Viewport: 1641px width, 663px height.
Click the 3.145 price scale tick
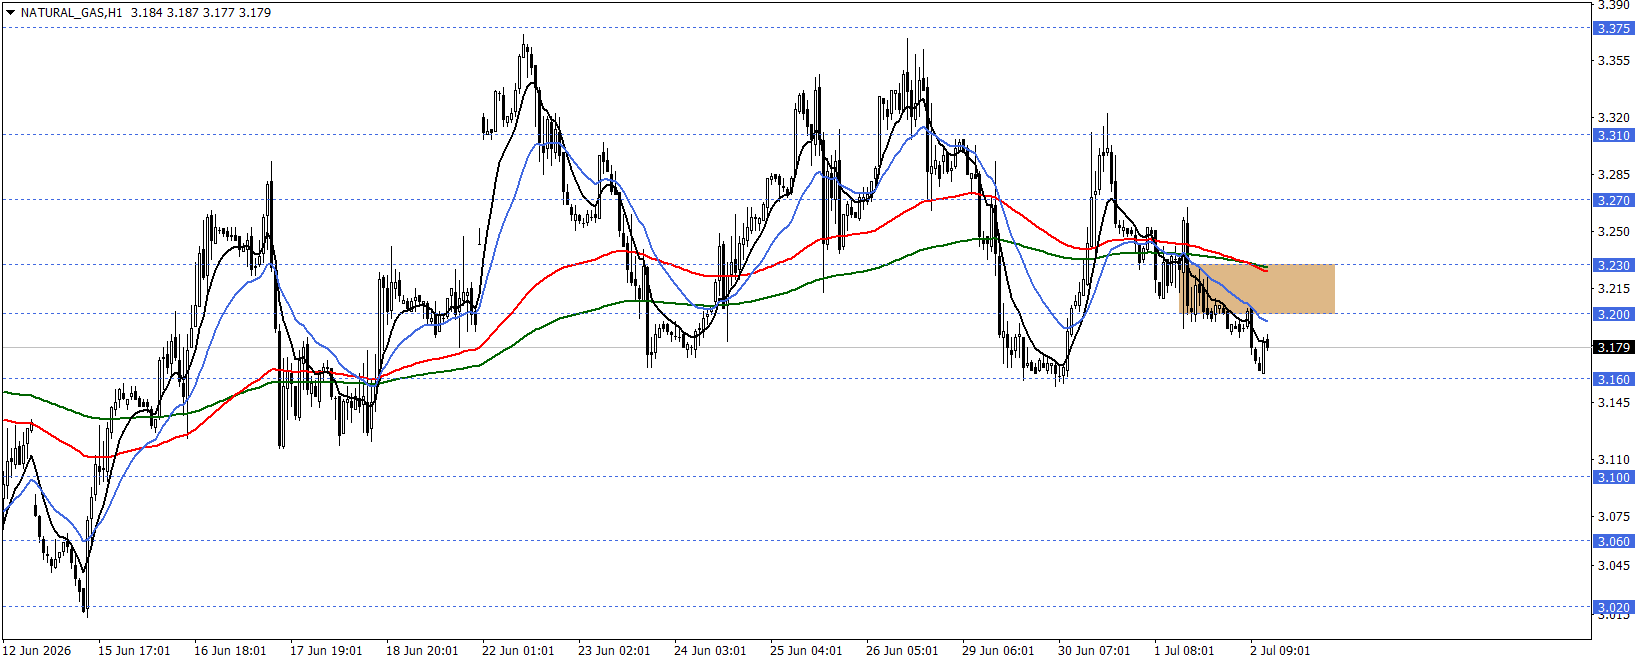coord(1613,403)
